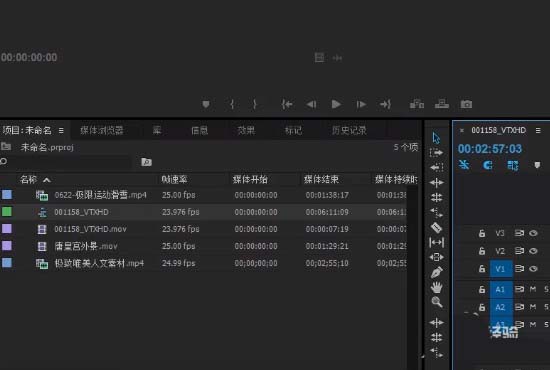Toggle linked selection in timeline
Viewport: 550px width, 370px height.
[512, 165]
